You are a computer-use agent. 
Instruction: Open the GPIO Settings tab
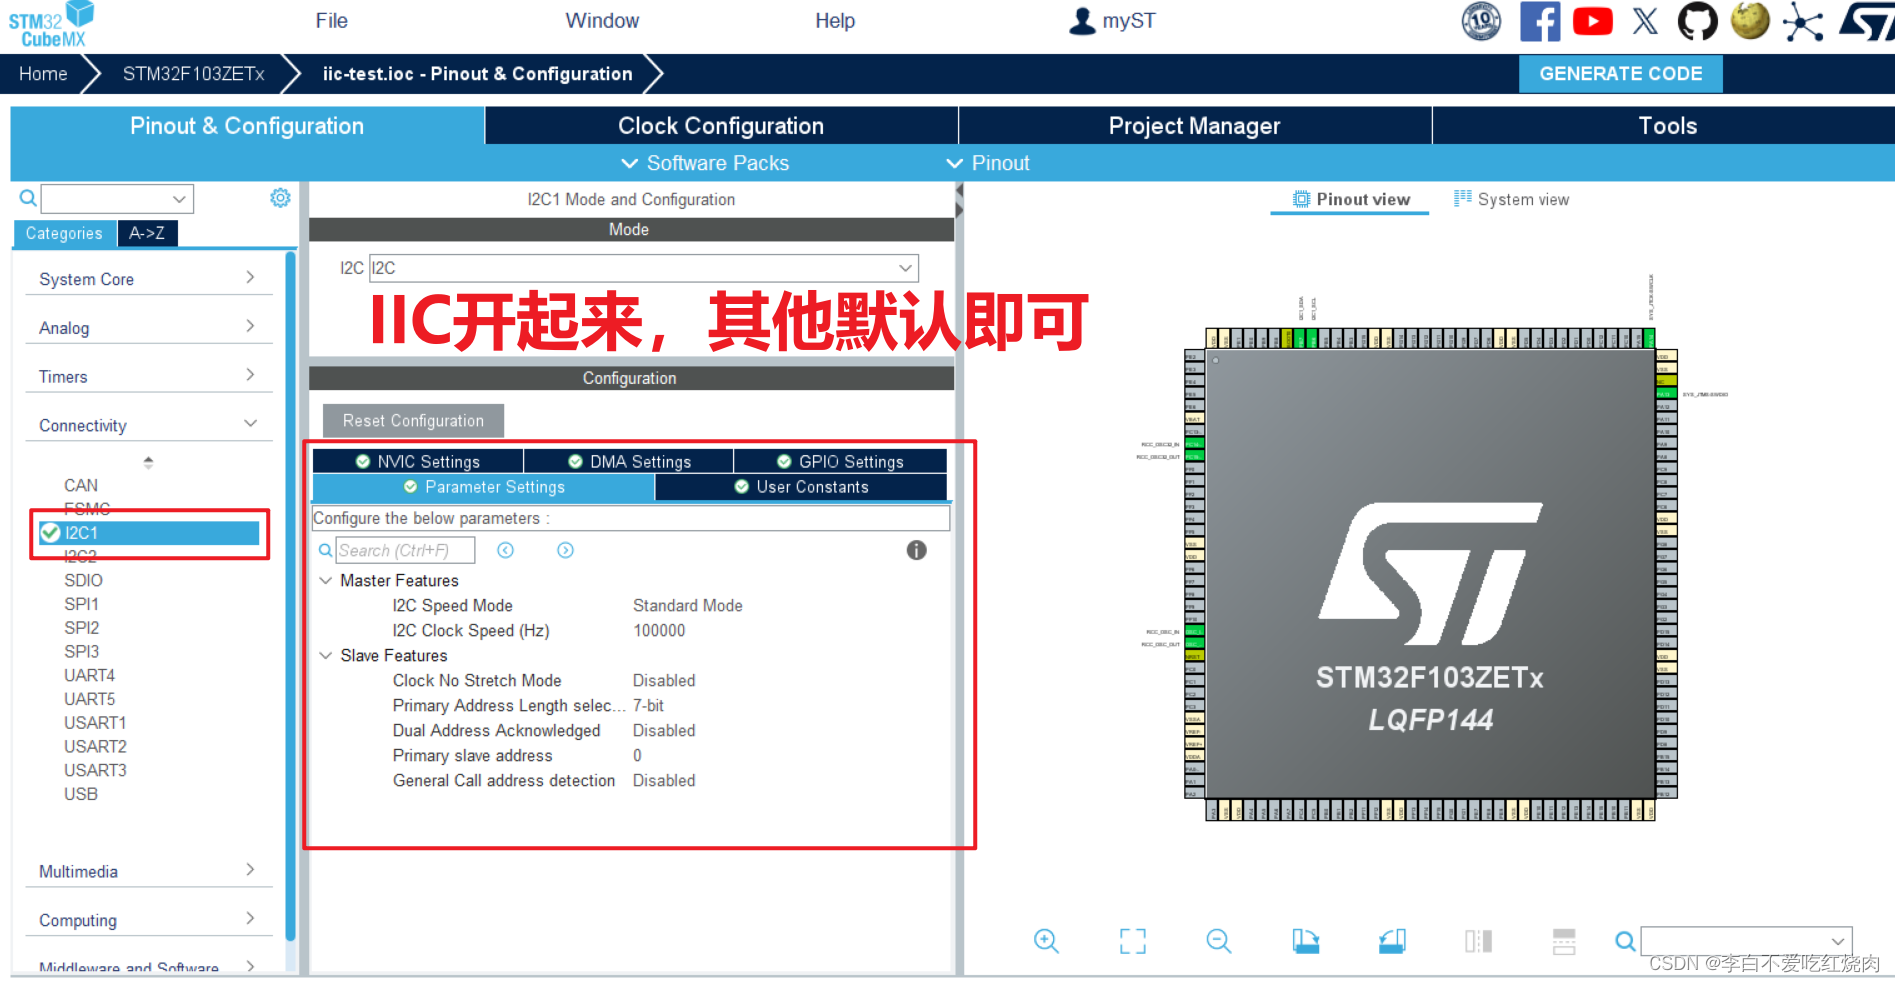click(x=840, y=461)
